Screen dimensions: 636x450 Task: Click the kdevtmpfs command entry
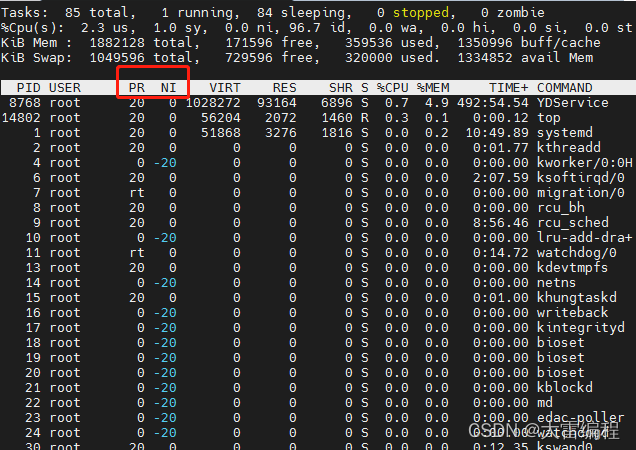(572, 268)
